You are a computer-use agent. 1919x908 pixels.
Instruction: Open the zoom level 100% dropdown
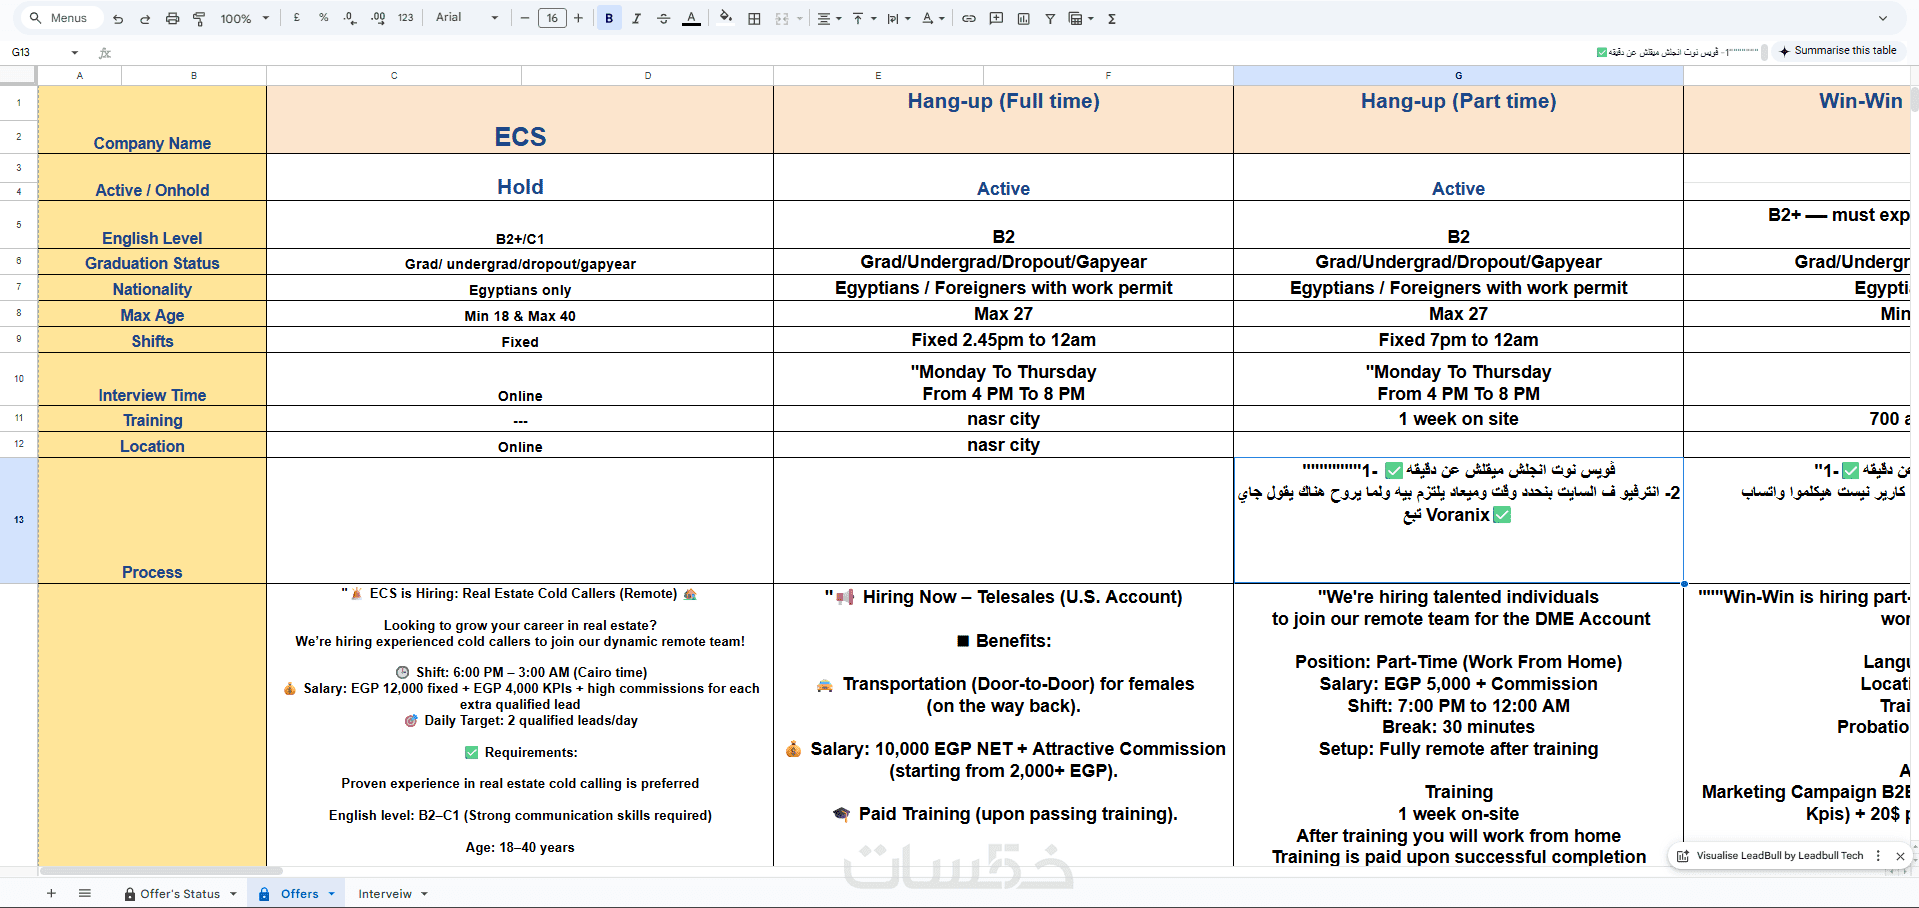(245, 18)
